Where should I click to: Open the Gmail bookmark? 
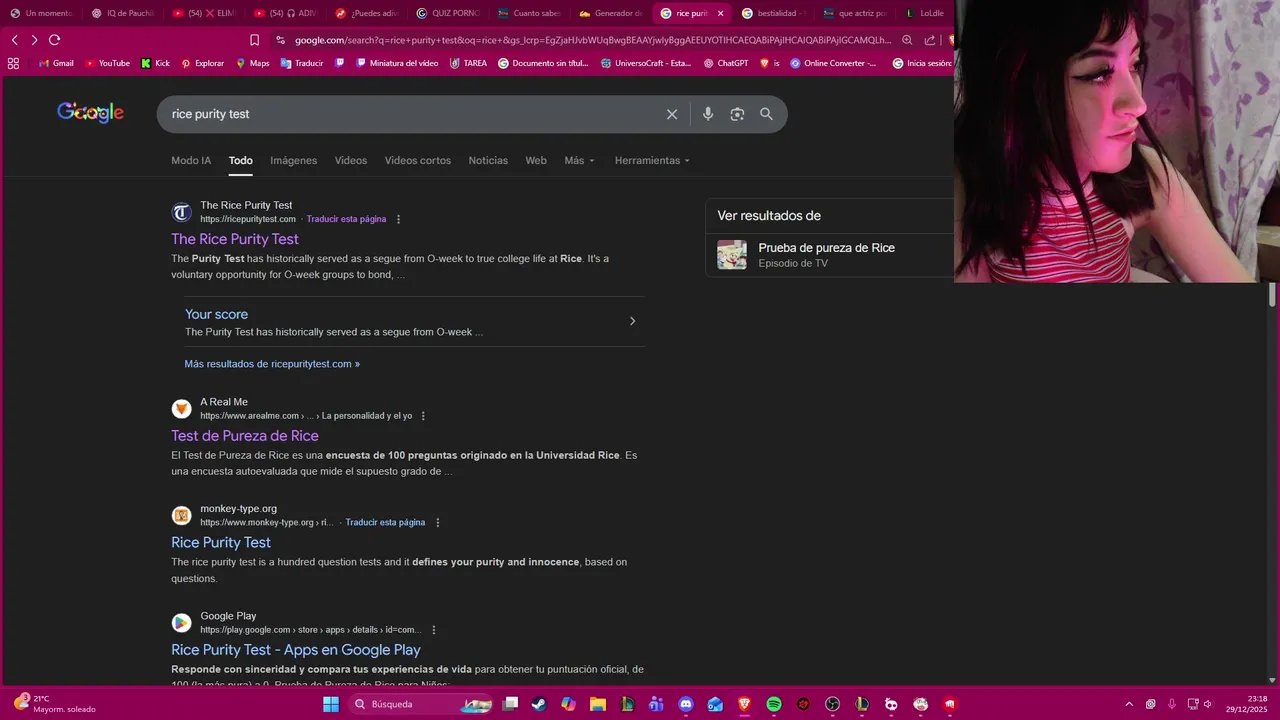click(56, 63)
